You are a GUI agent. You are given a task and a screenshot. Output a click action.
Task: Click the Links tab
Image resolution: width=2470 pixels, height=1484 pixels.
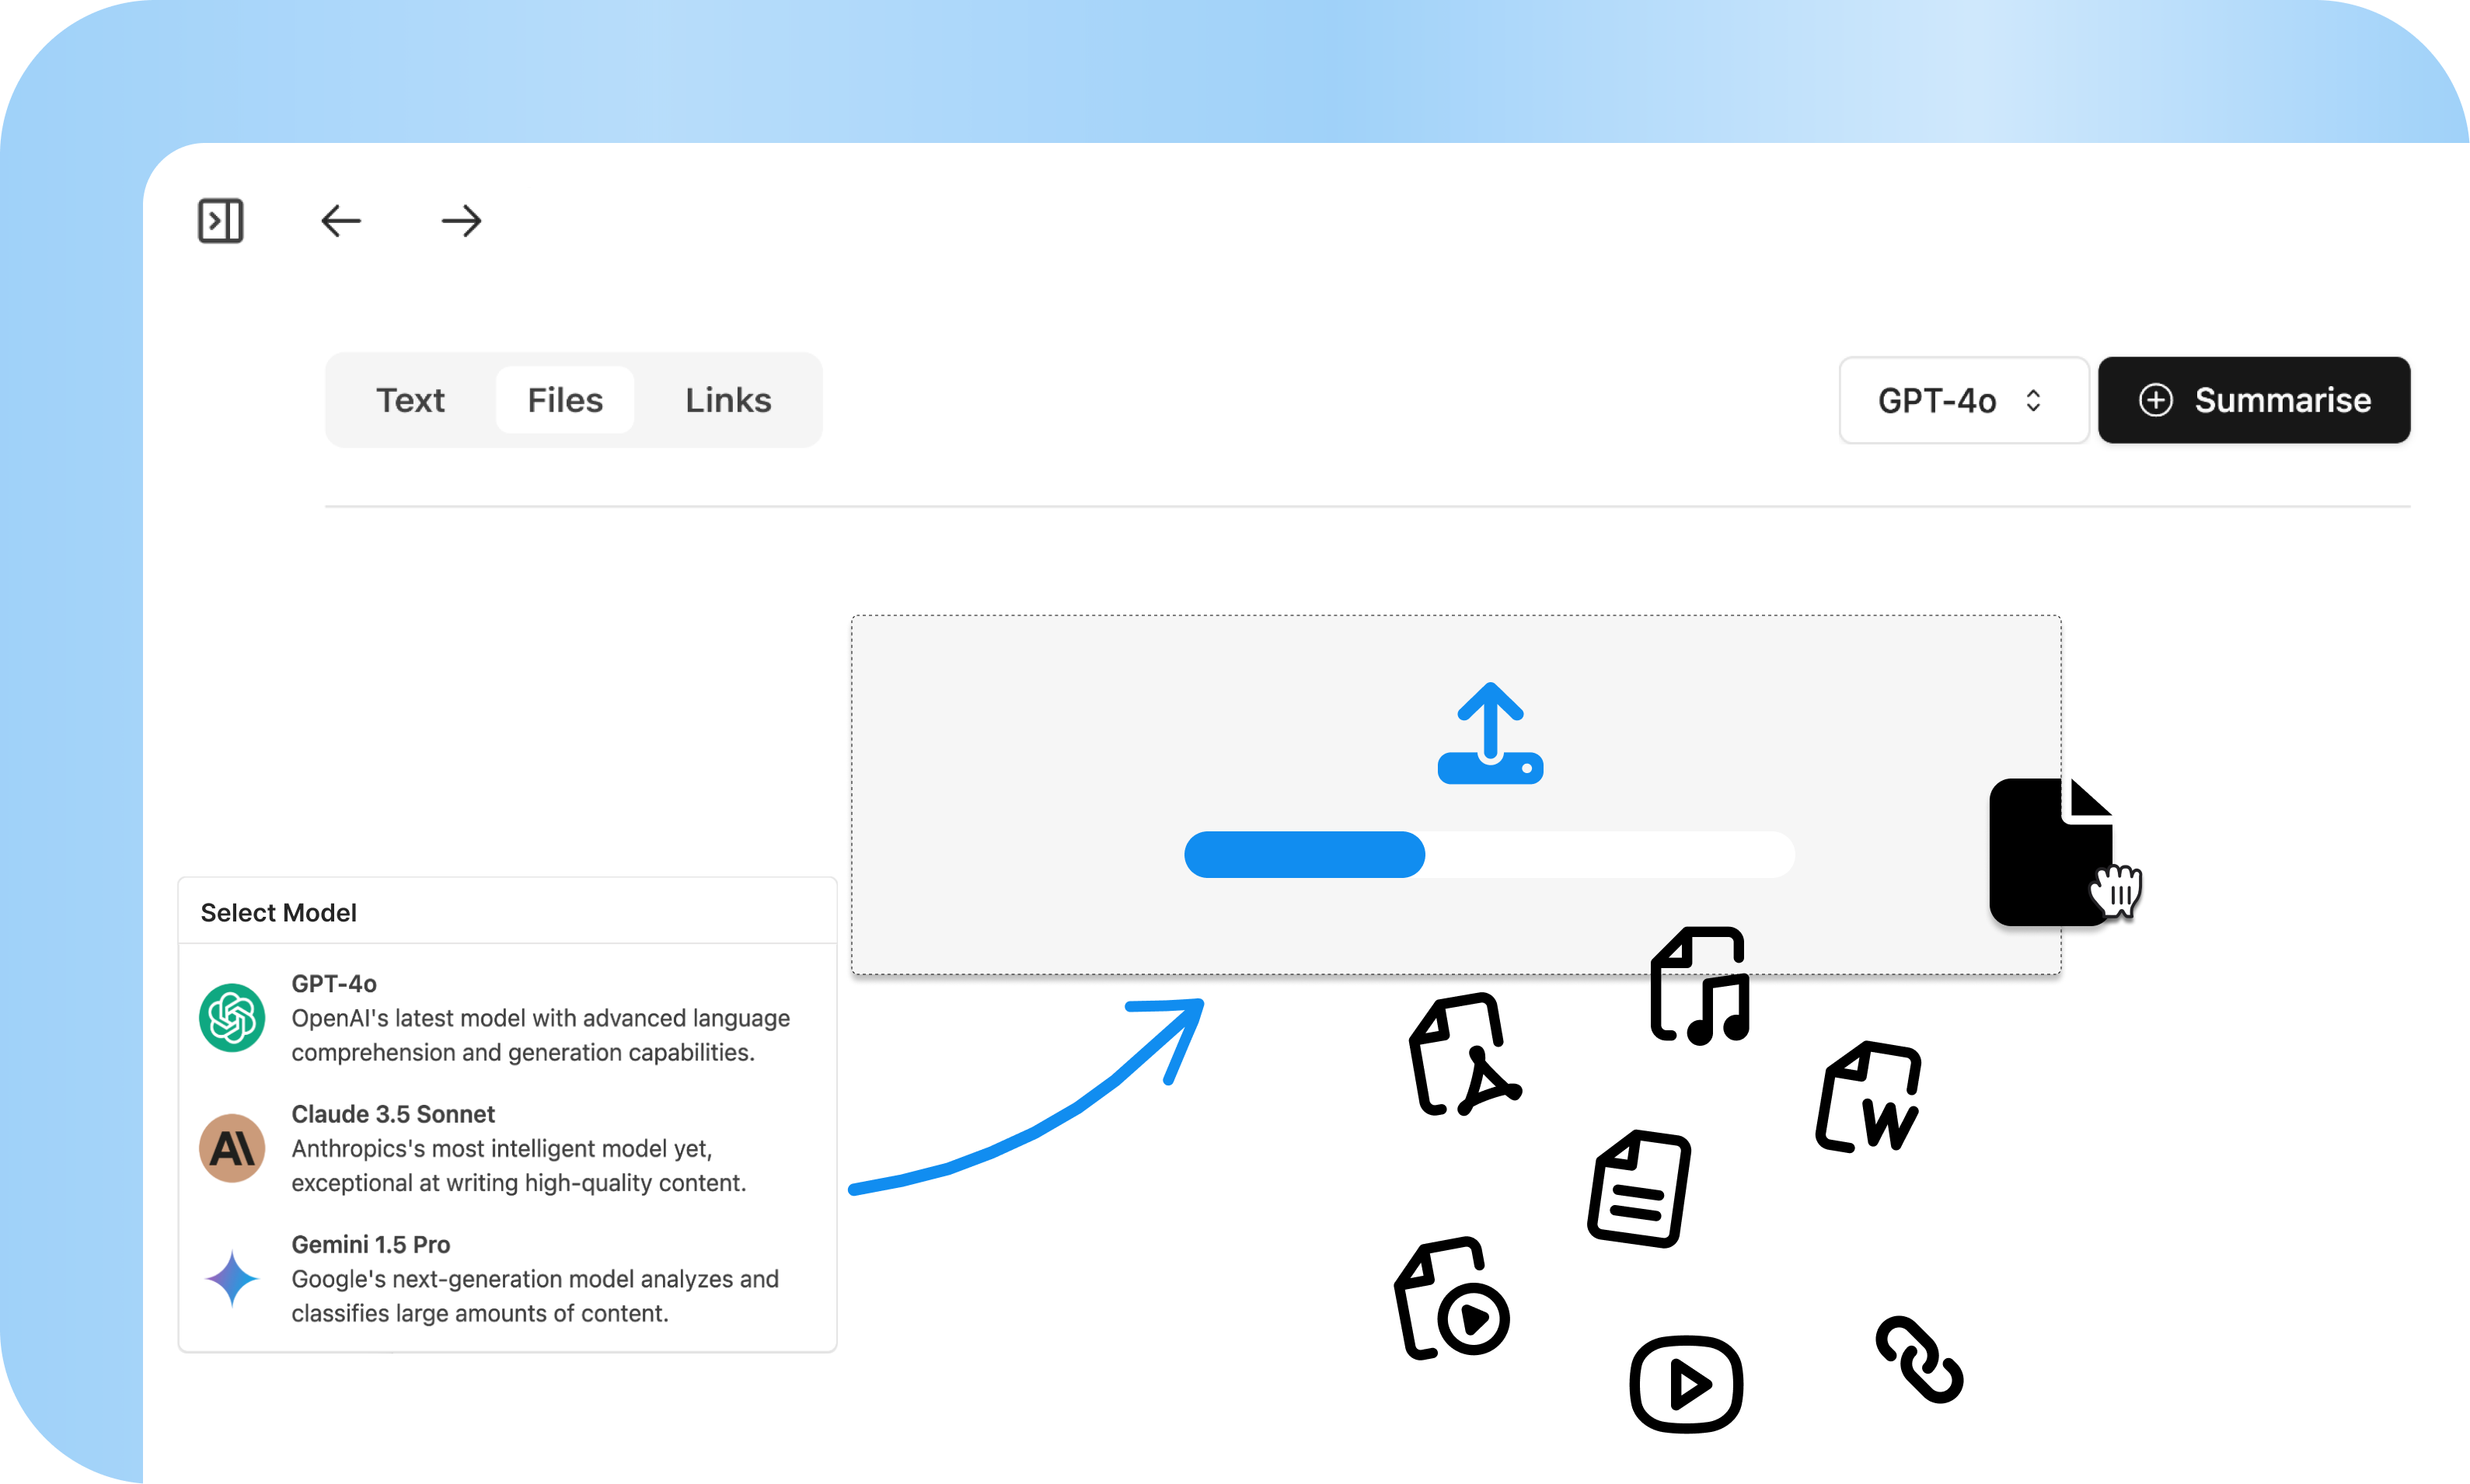729,397
